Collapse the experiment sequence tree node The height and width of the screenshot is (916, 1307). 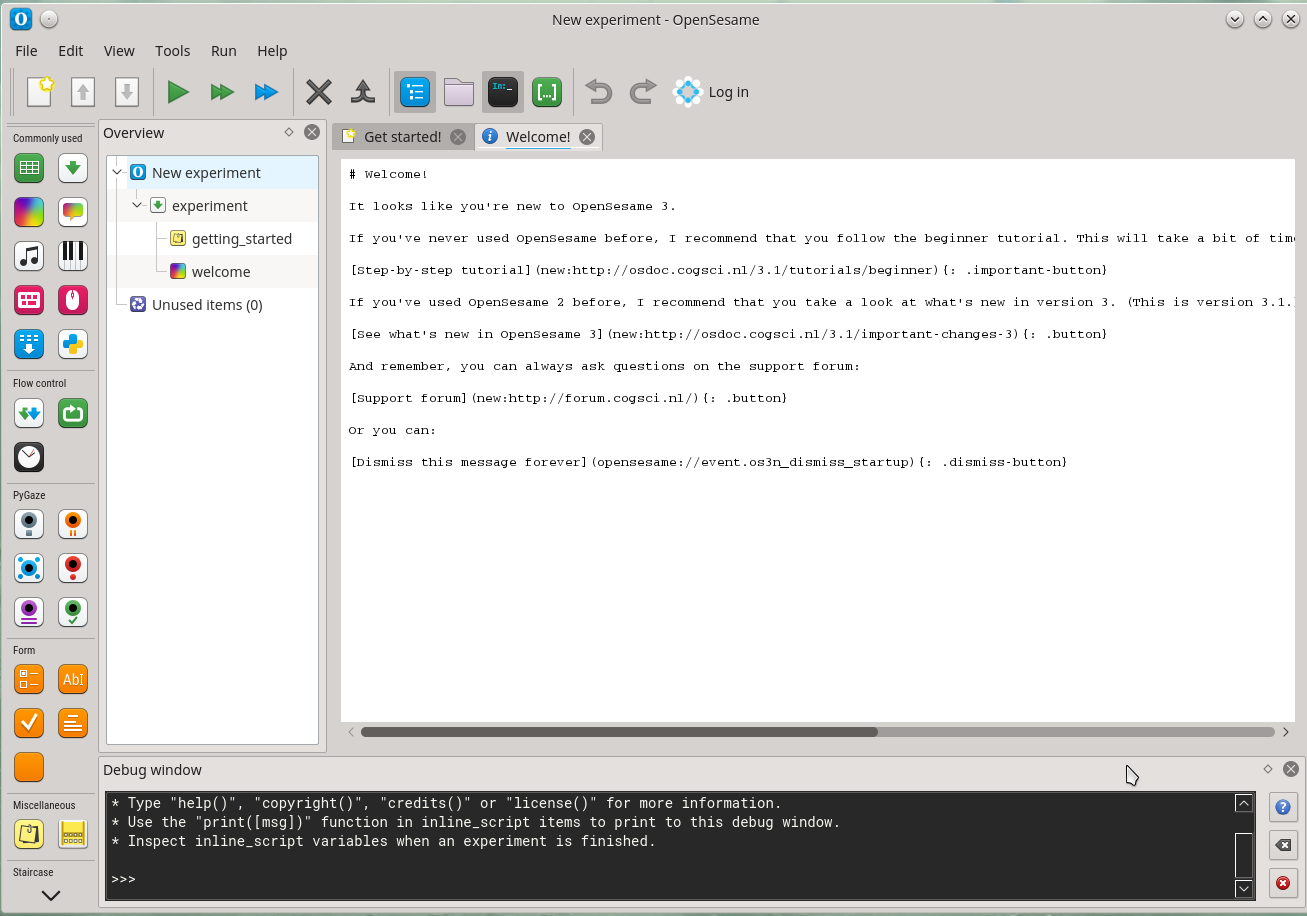coord(138,205)
